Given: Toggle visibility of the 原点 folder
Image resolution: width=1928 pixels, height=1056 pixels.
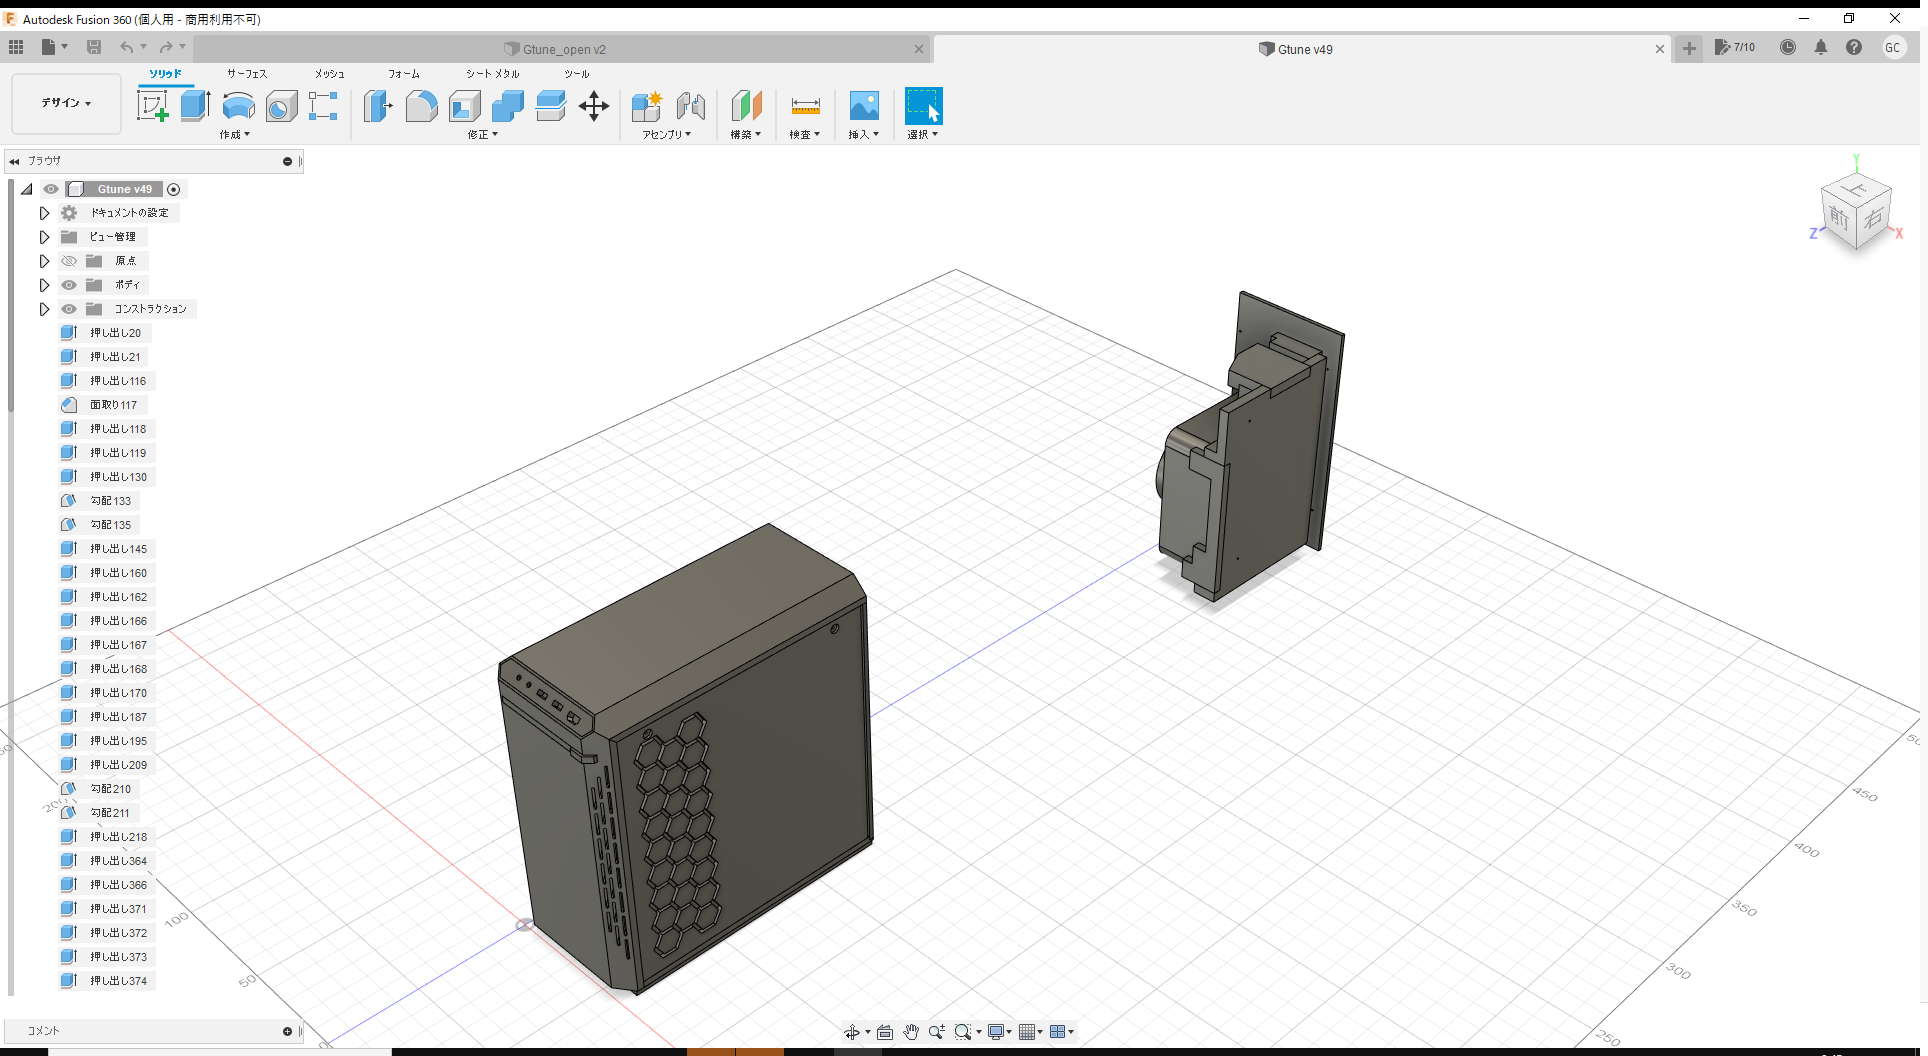Looking at the screenshot, I should click(69, 260).
